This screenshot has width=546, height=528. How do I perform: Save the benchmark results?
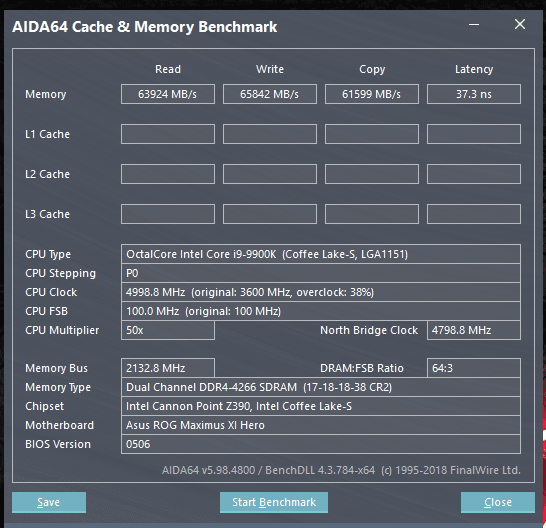49,502
